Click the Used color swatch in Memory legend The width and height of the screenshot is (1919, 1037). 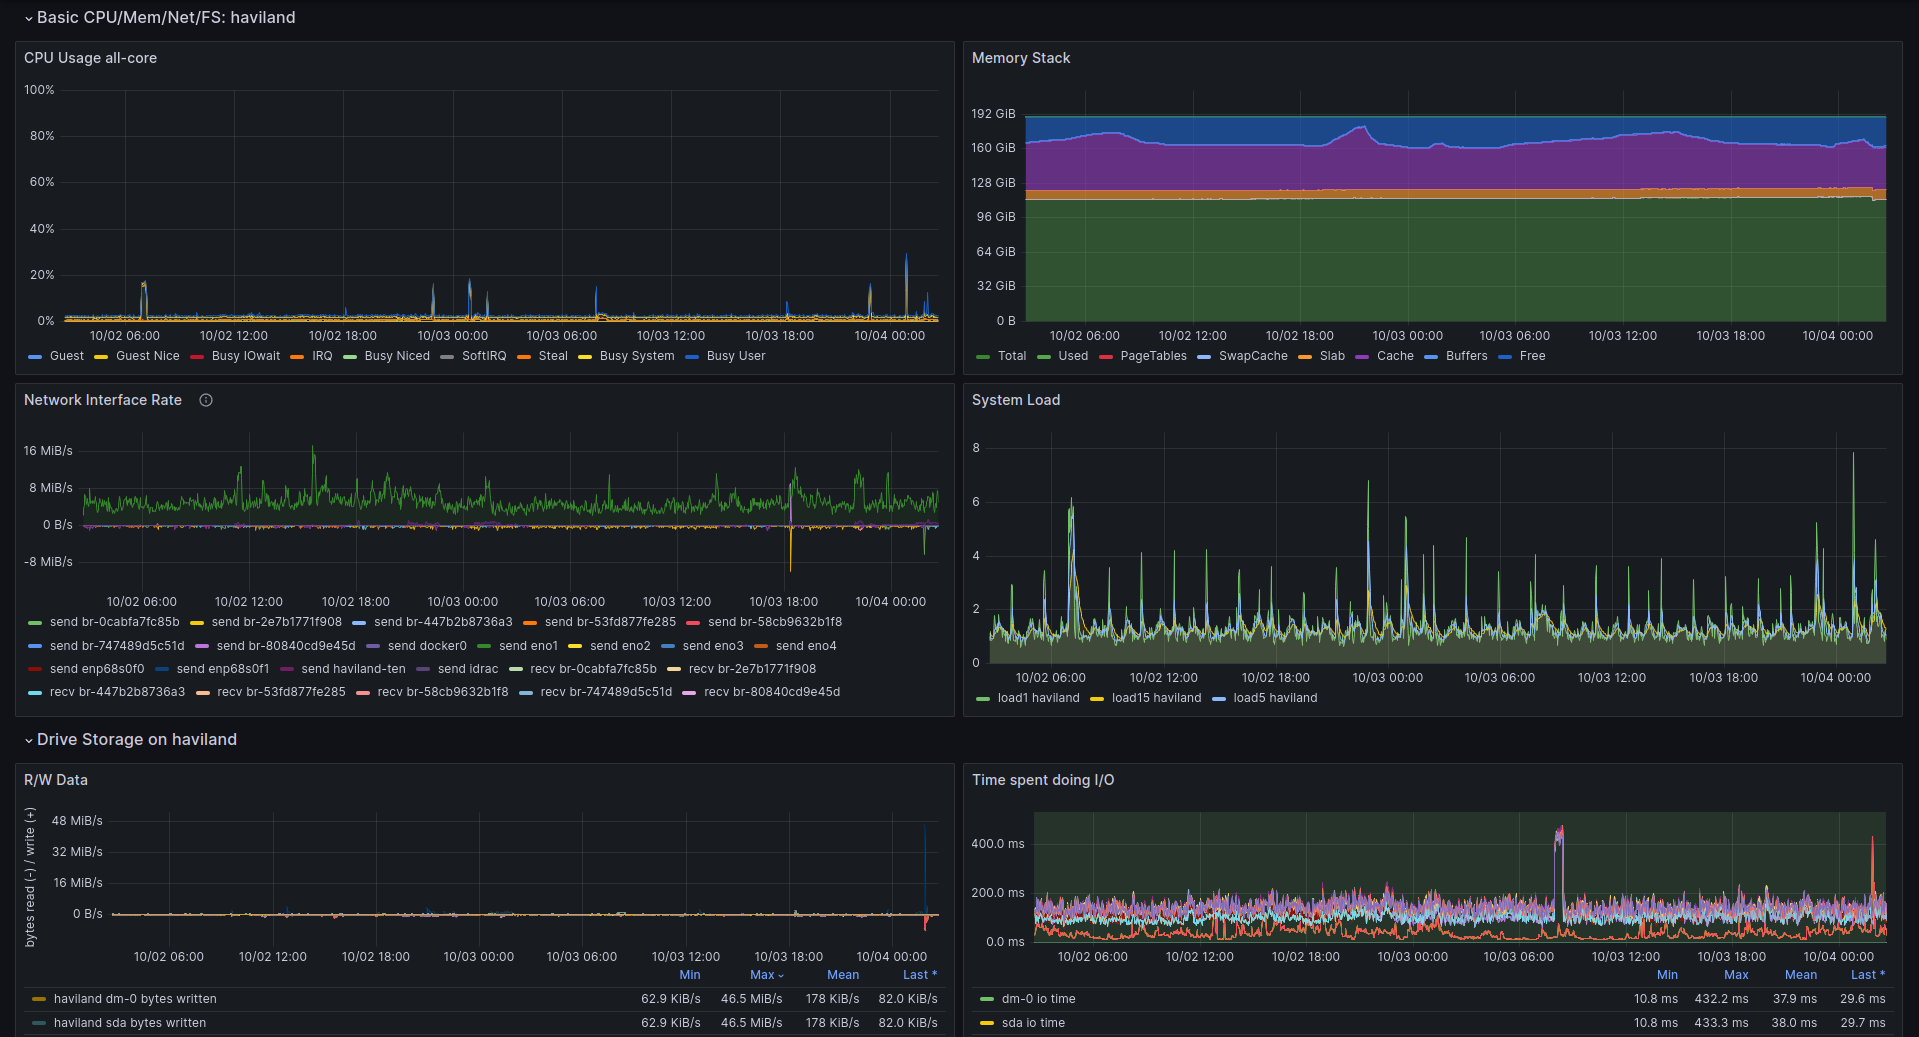pyautogui.click(x=1044, y=356)
